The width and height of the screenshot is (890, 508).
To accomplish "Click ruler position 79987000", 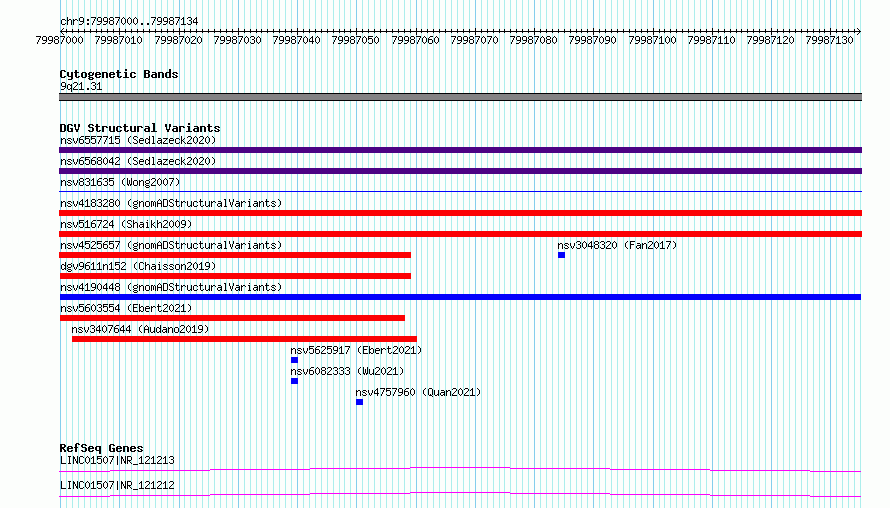I will [59, 40].
